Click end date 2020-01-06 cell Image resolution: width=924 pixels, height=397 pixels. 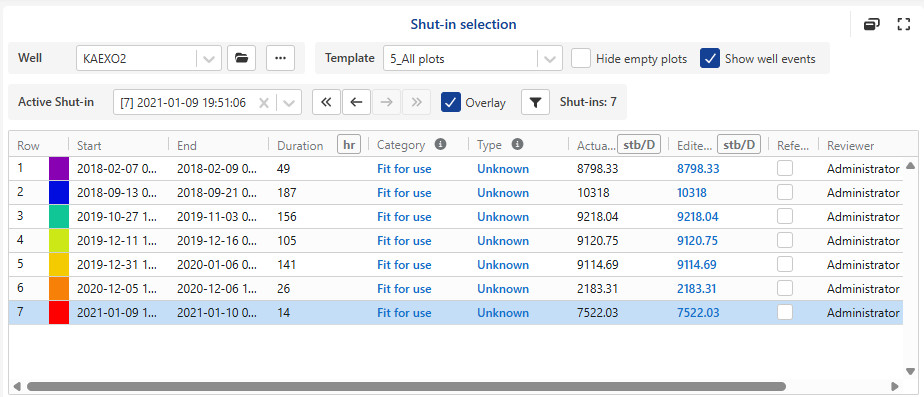[217, 265]
